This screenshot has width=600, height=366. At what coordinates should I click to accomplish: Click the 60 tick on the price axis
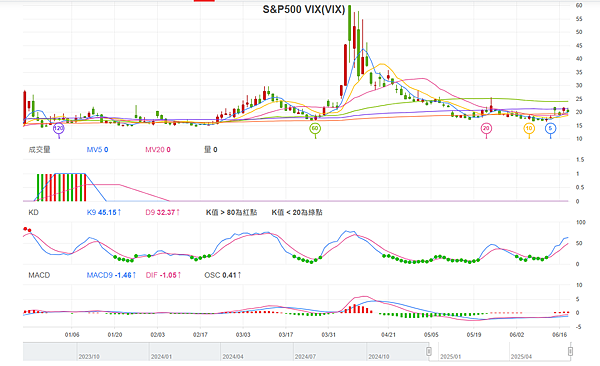pyautogui.click(x=579, y=5)
